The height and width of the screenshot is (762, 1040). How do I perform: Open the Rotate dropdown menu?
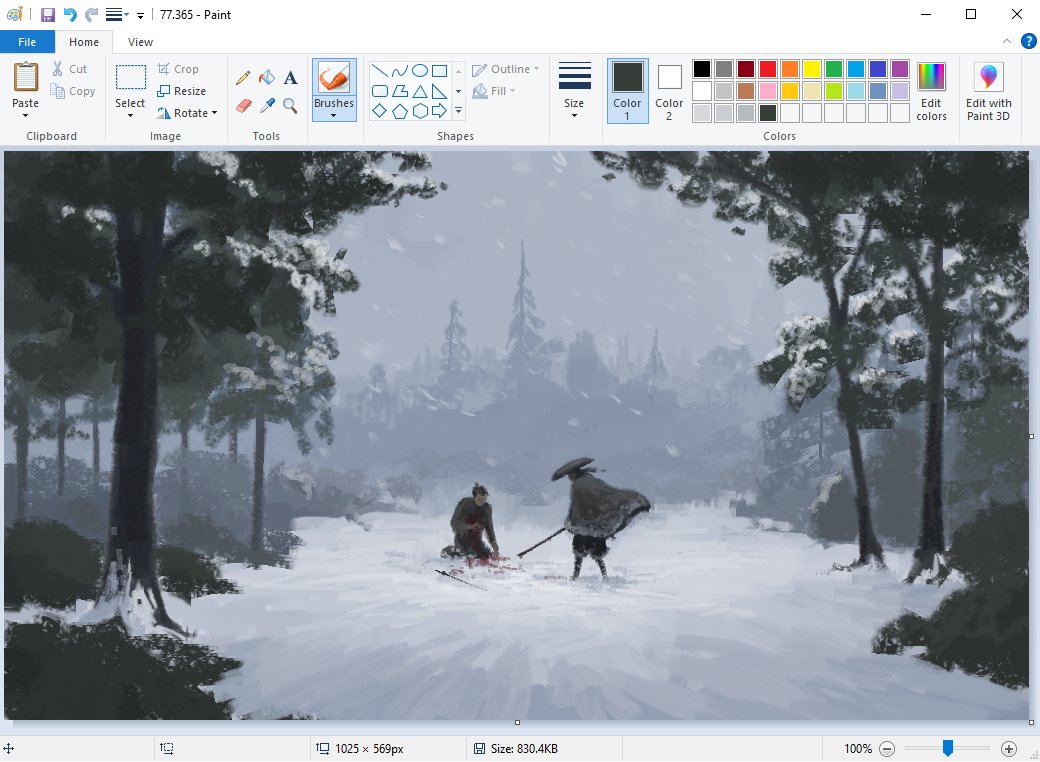(x=187, y=113)
